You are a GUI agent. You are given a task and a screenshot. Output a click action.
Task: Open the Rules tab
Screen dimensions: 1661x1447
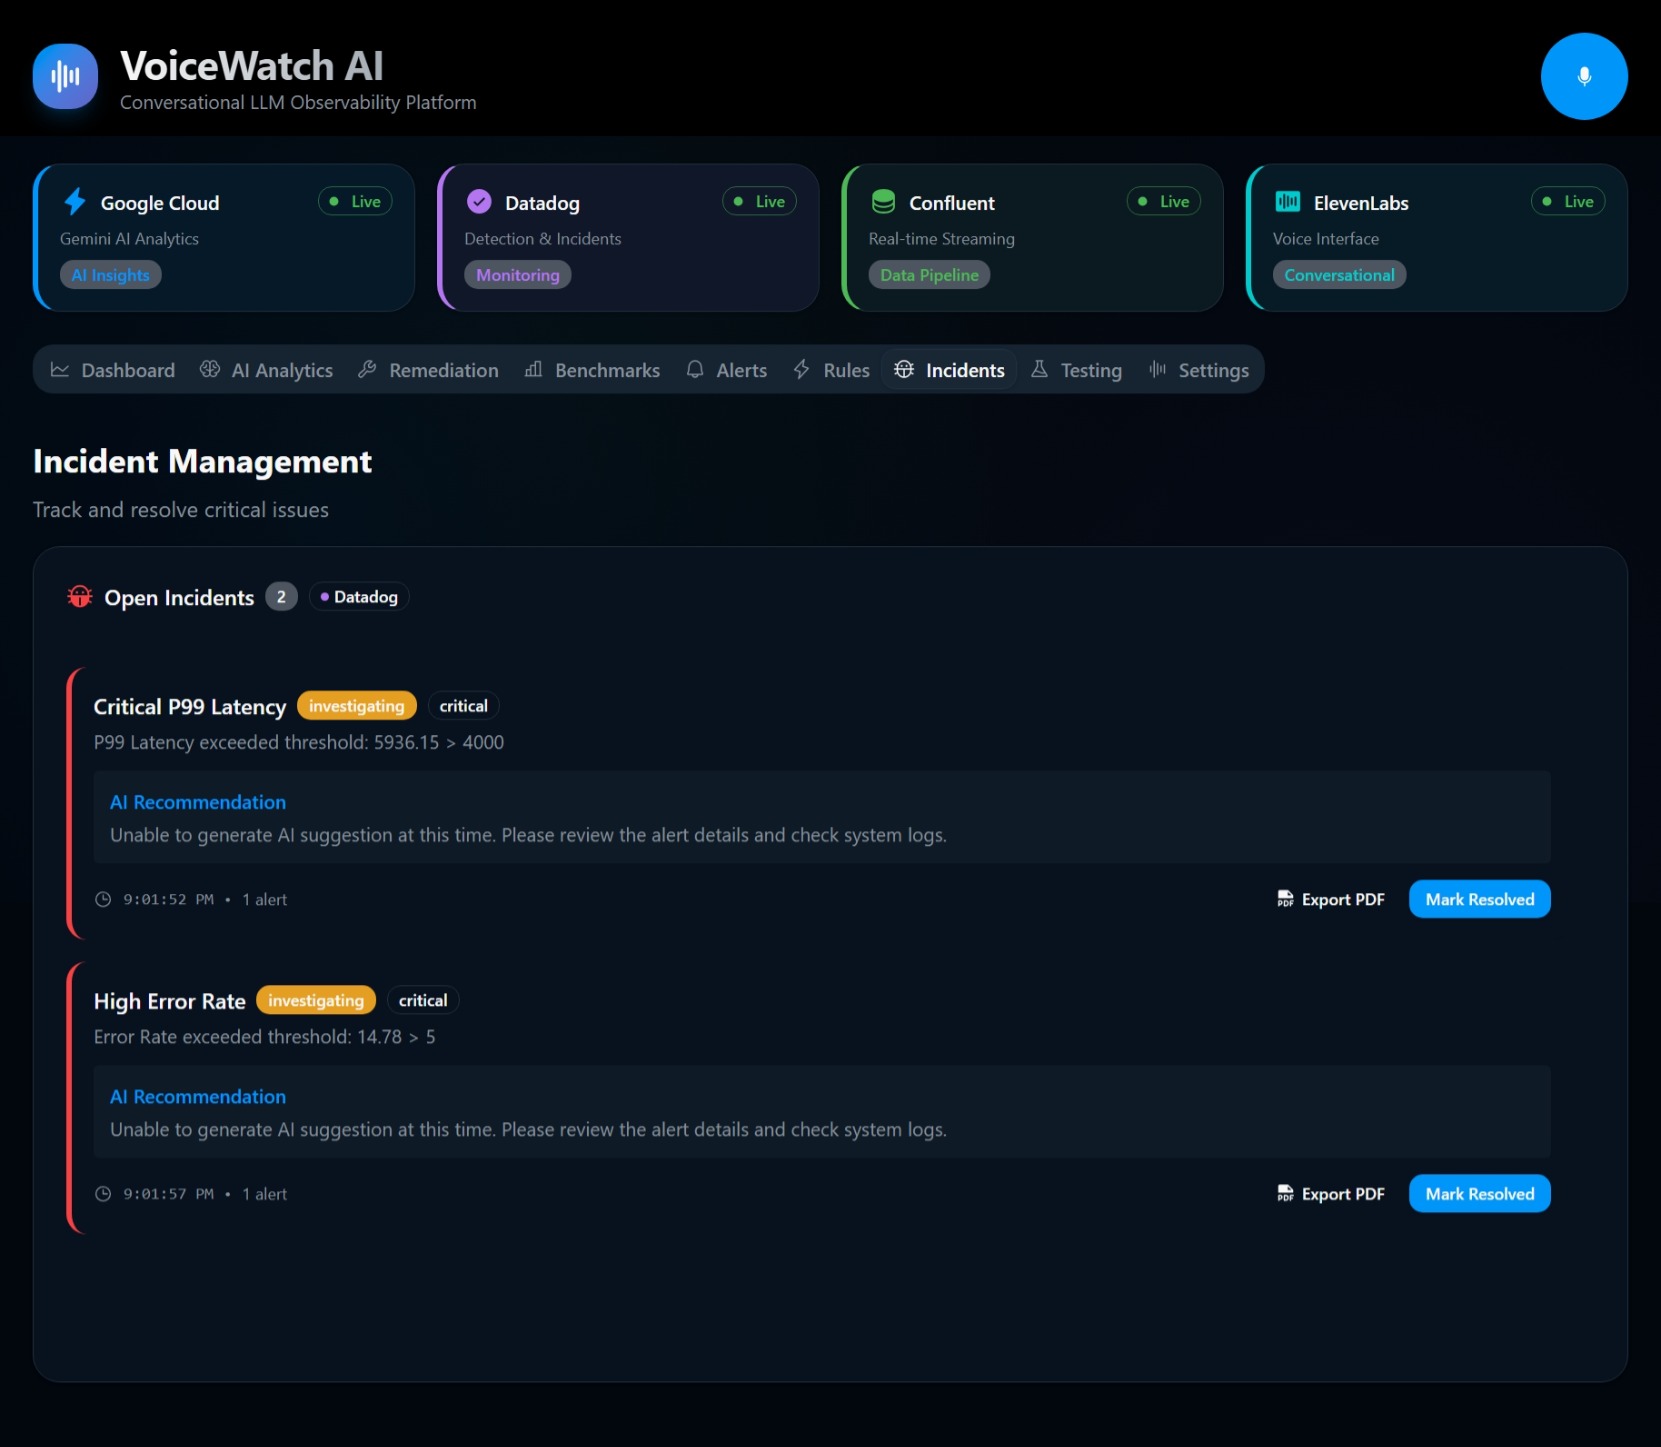pyautogui.click(x=832, y=370)
